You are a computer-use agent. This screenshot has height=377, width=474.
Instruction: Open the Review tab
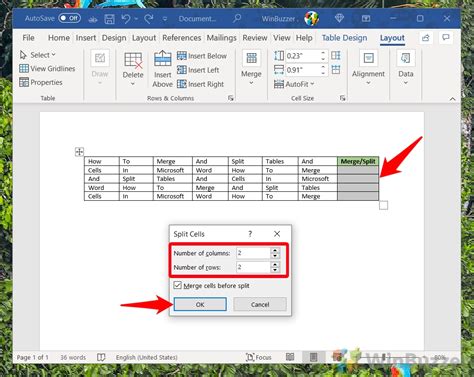point(255,38)
